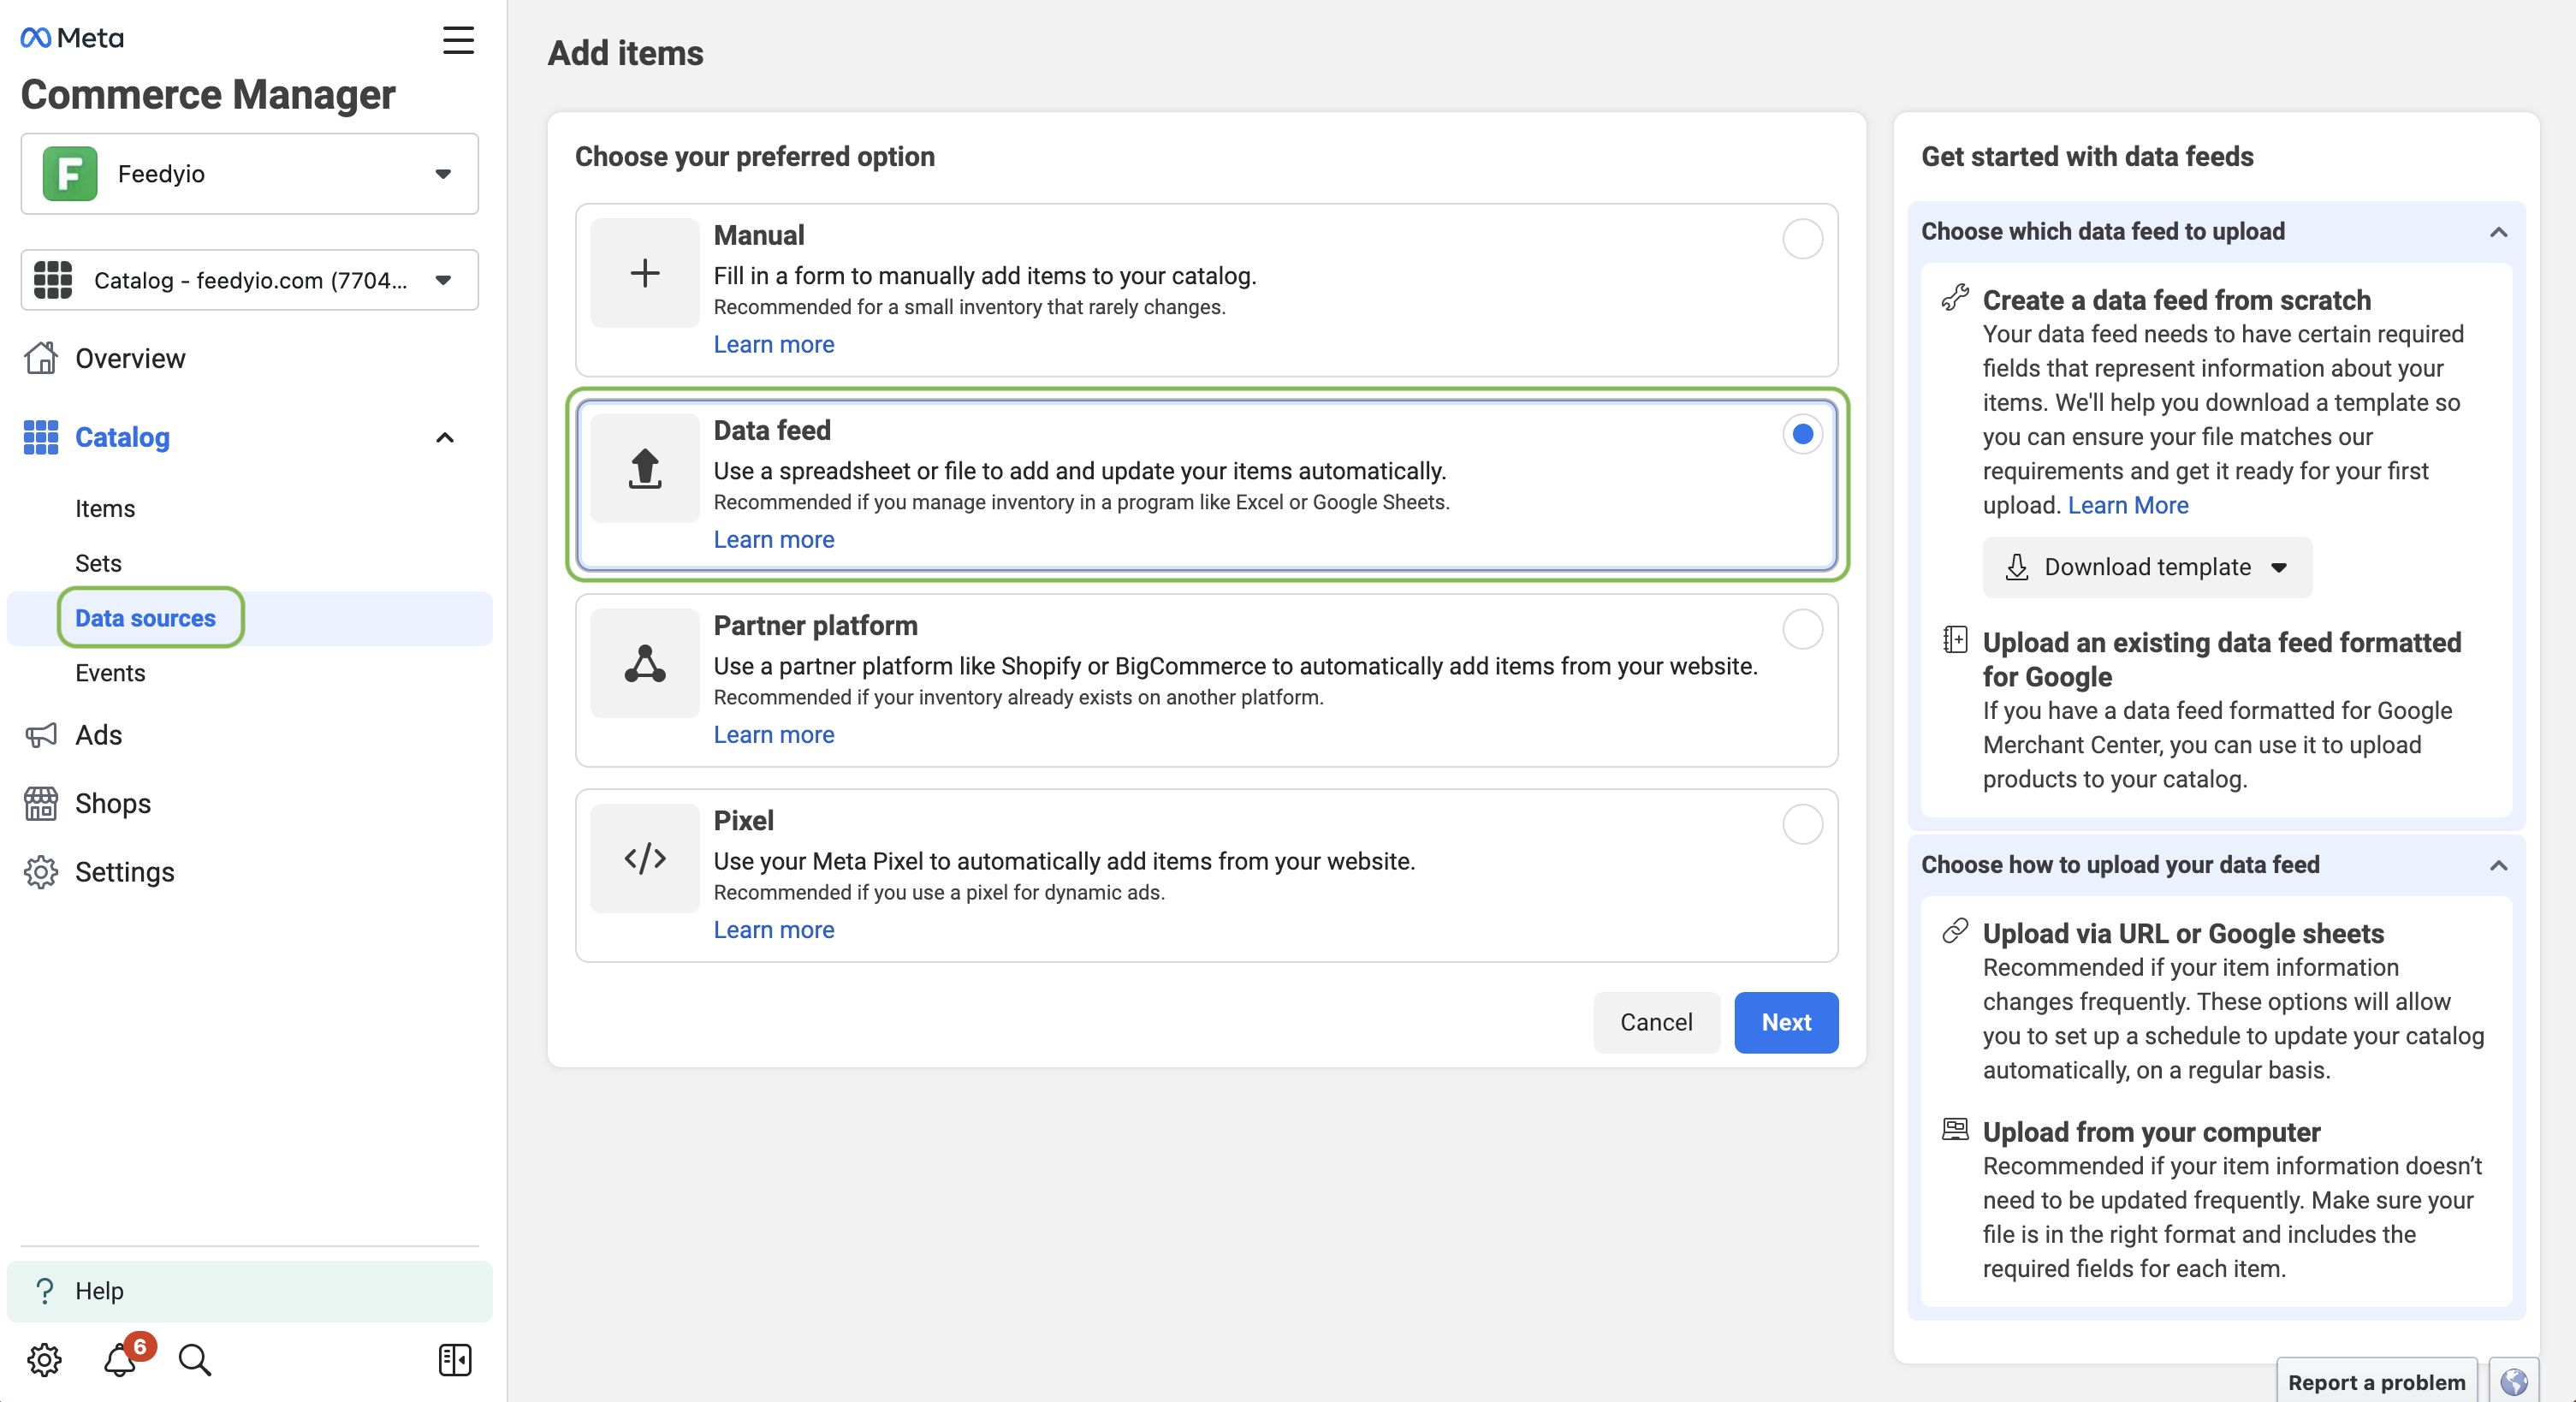The width and height of the screenshot is (2576, 1402).
Task: Open Settings in sidebar navigation
Action: point(125,872)
